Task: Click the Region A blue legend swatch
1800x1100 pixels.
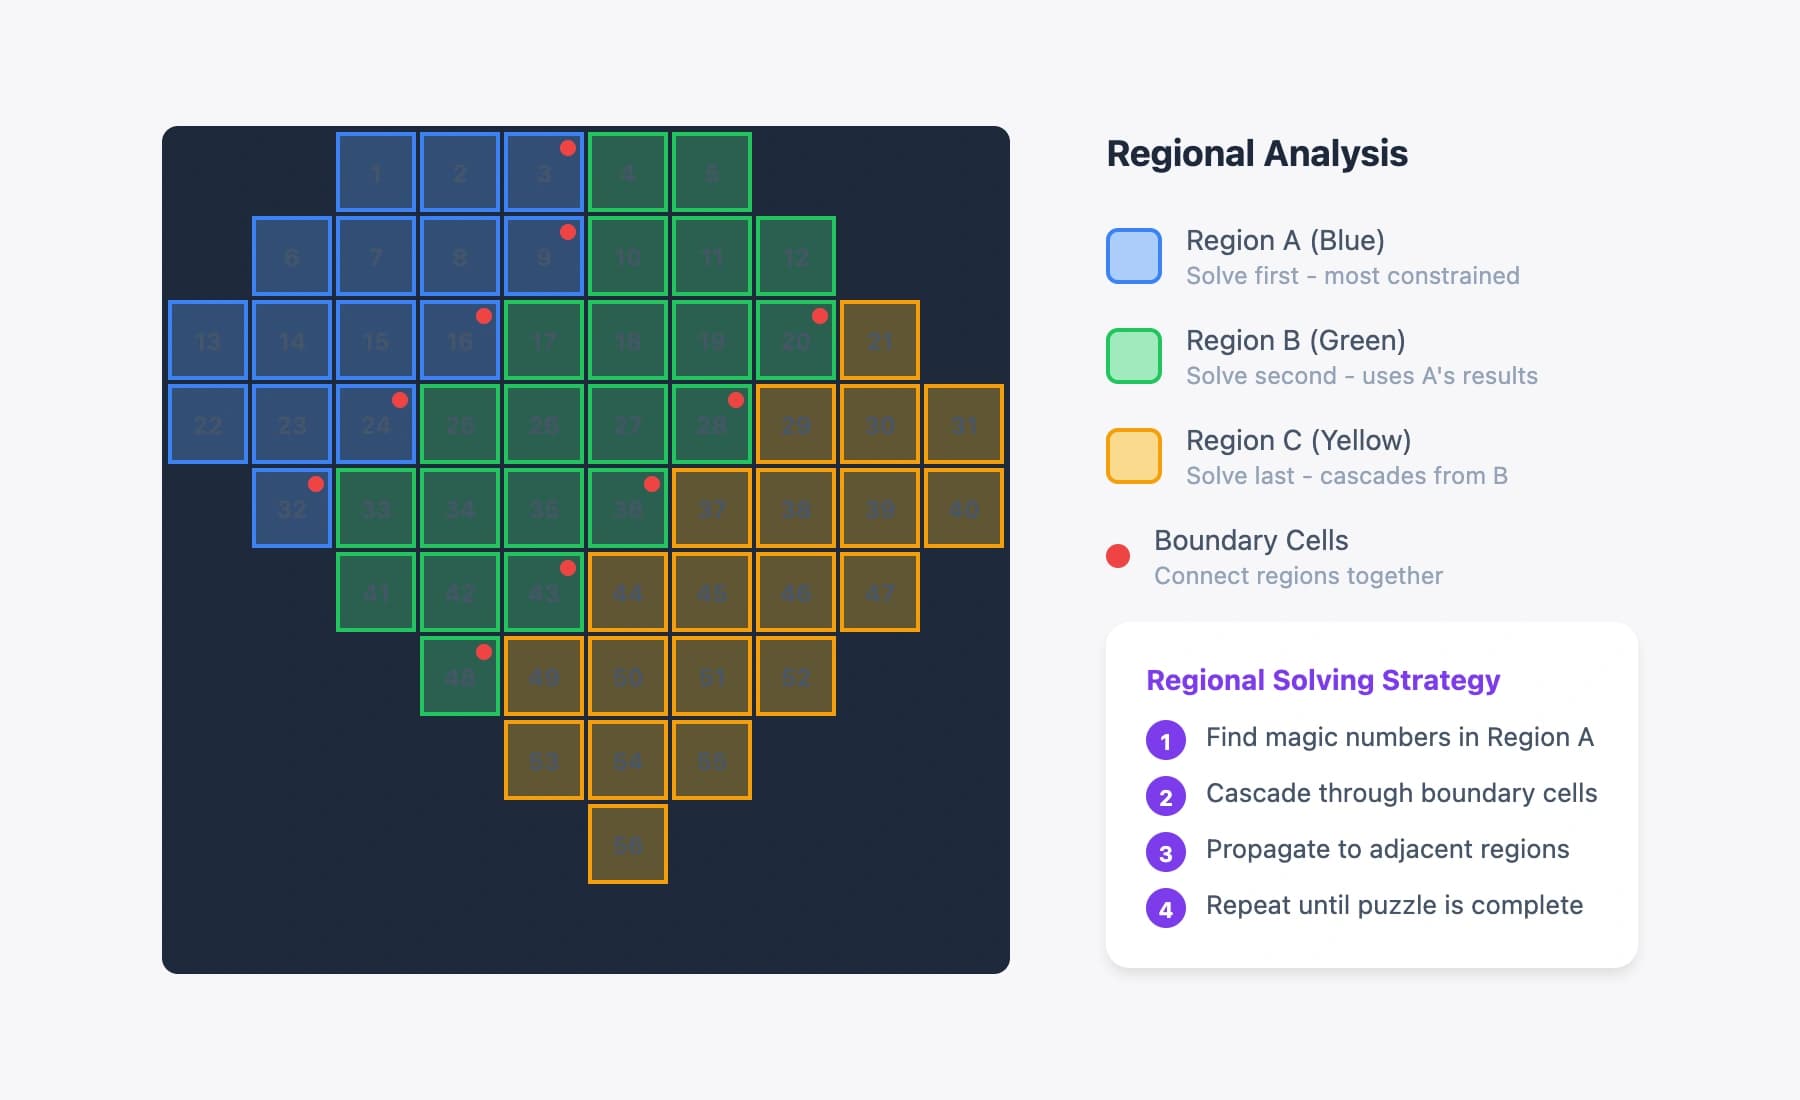Action: (x=1134, y=256)
